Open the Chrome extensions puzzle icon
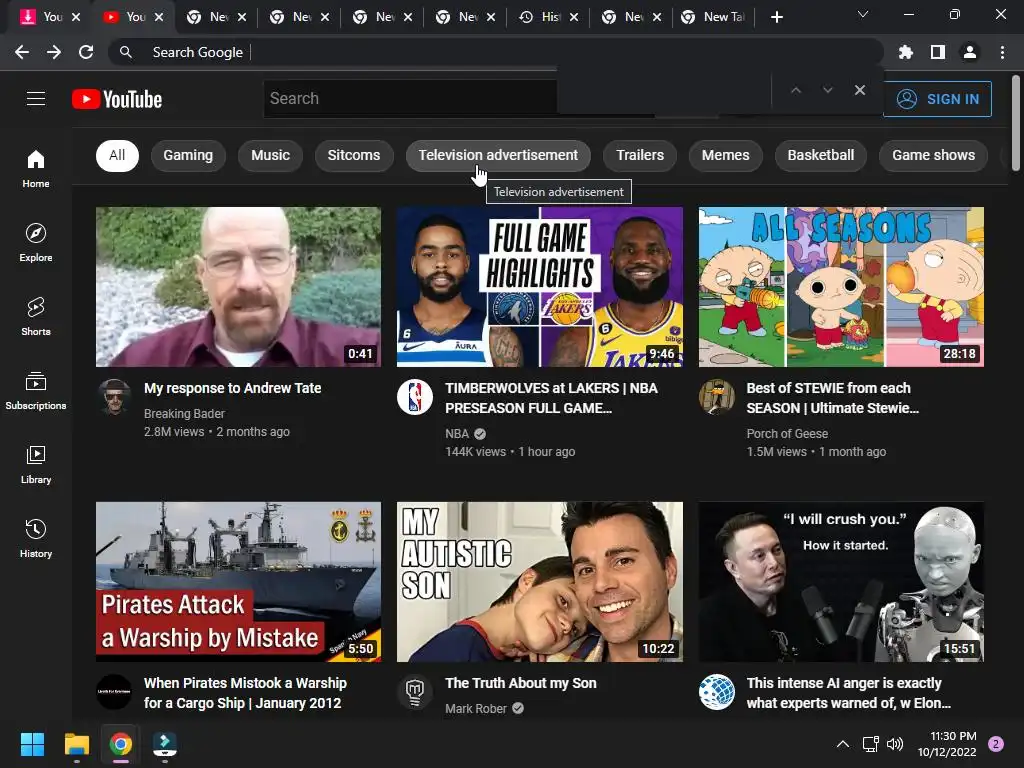The image size is (1024, 768). pyautogui.click(x=905, y=52)
